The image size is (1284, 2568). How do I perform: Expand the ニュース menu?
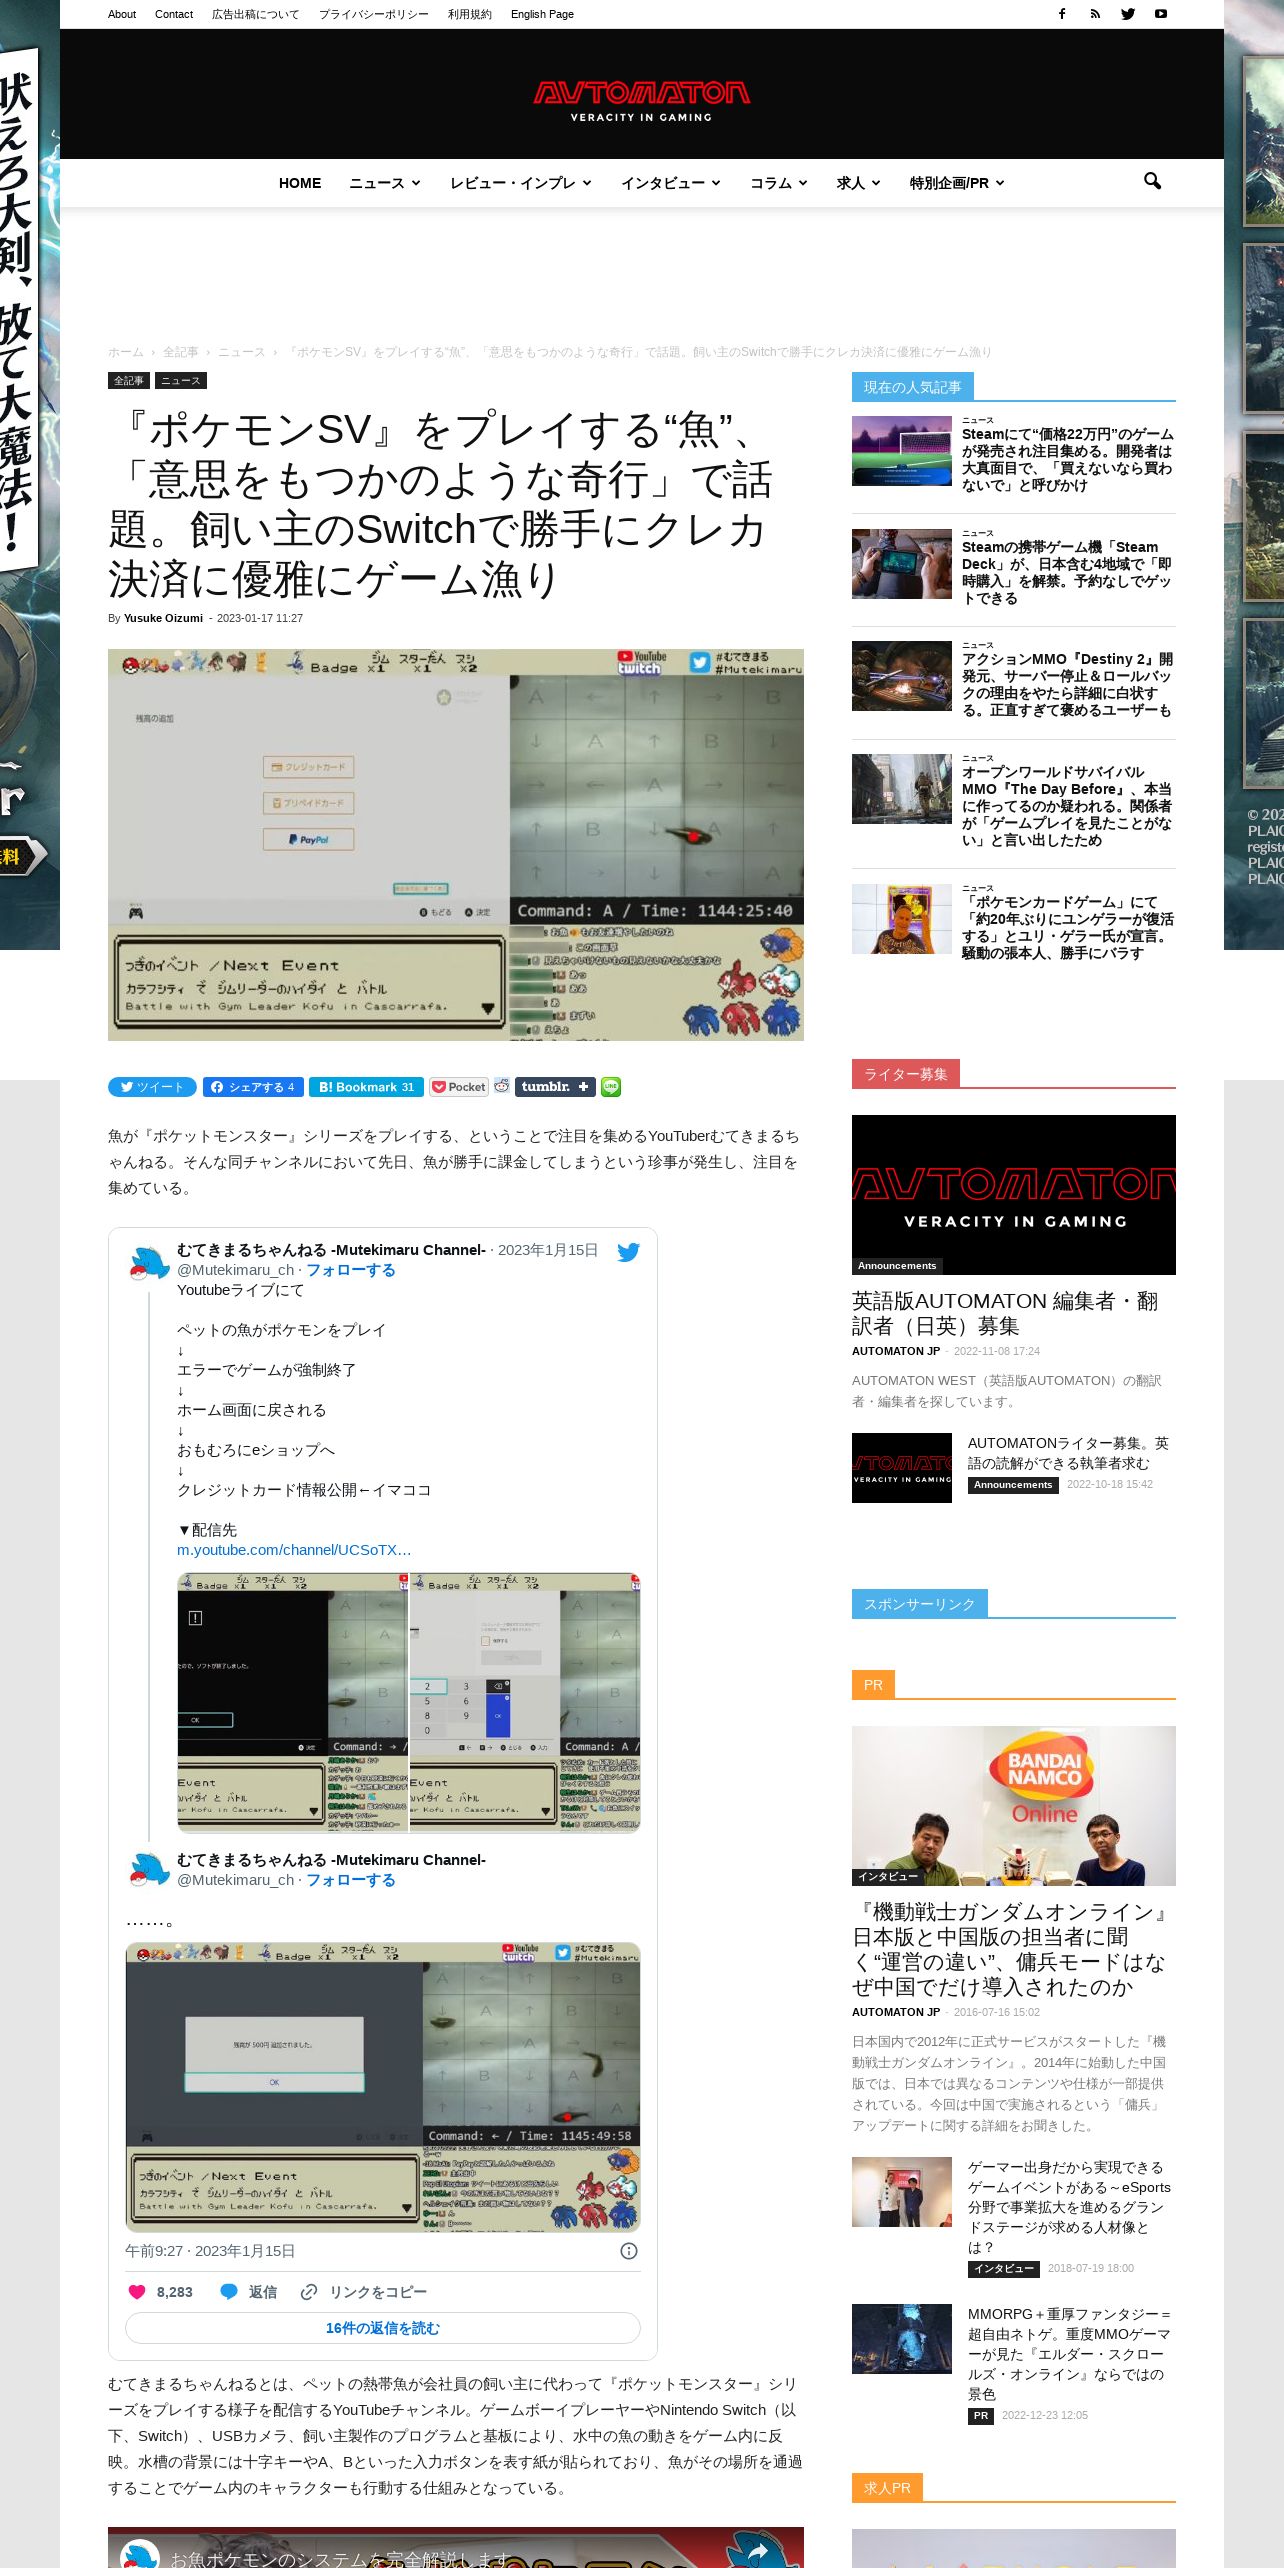(385, 183)
